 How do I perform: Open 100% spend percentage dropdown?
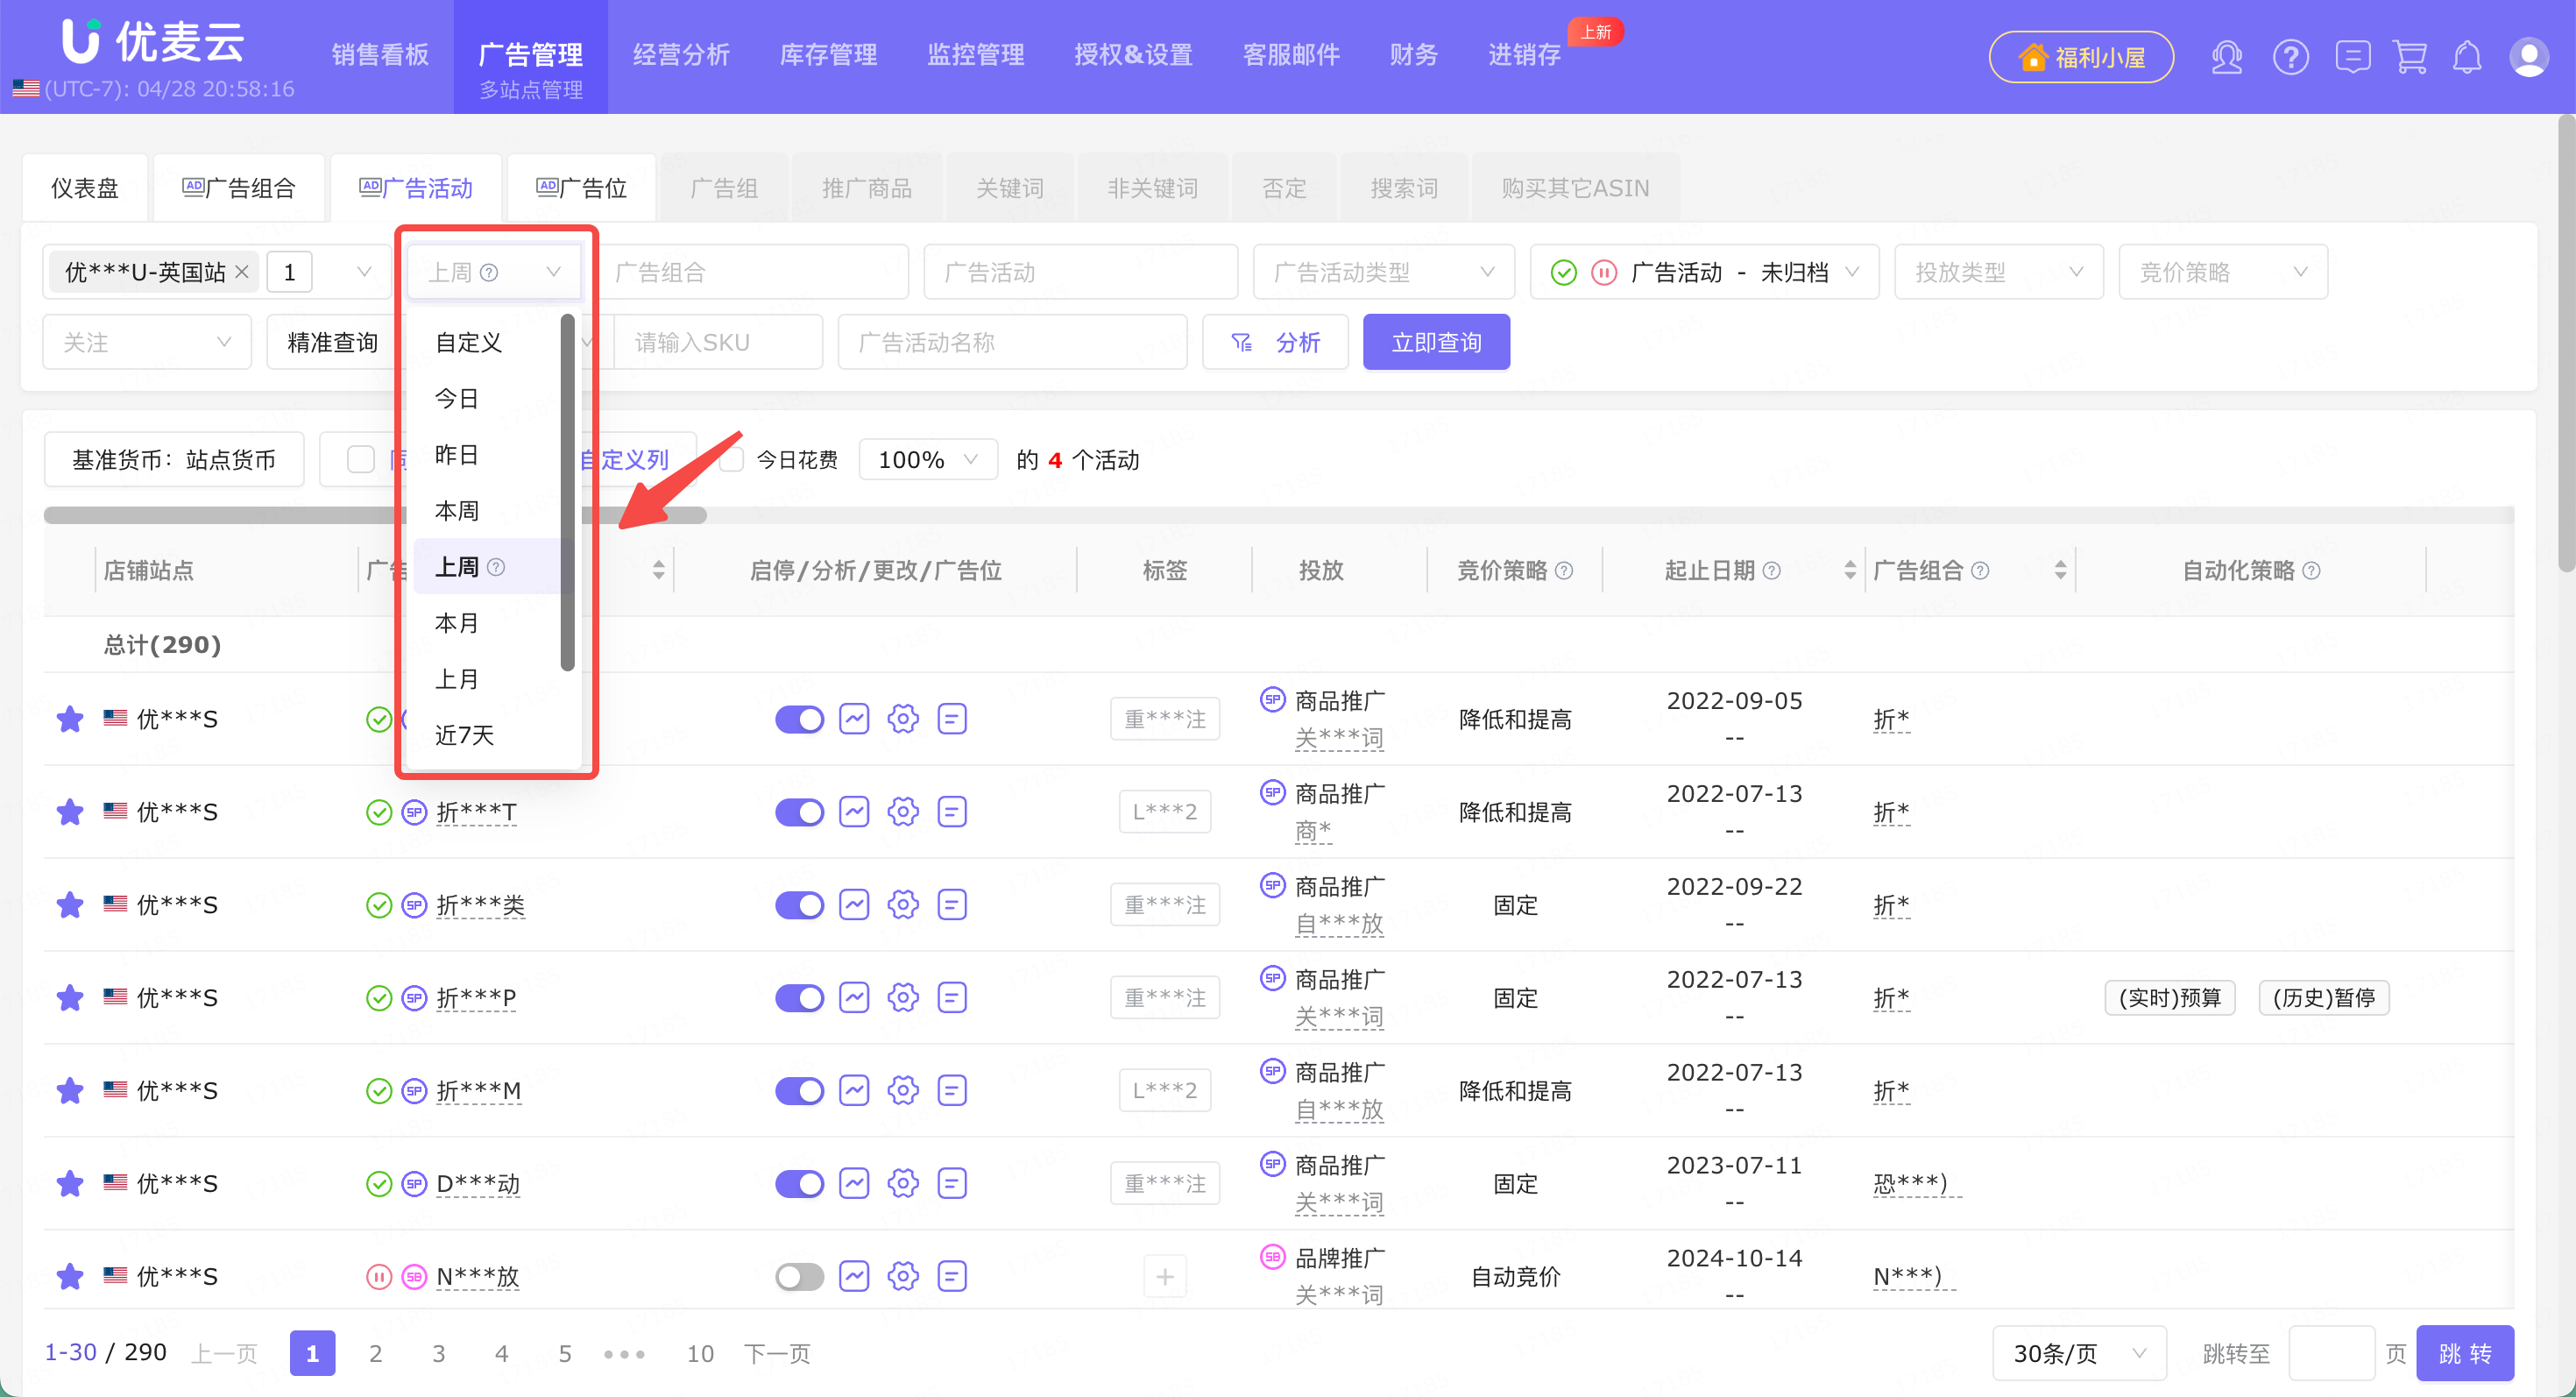click(x=927, y=460)
